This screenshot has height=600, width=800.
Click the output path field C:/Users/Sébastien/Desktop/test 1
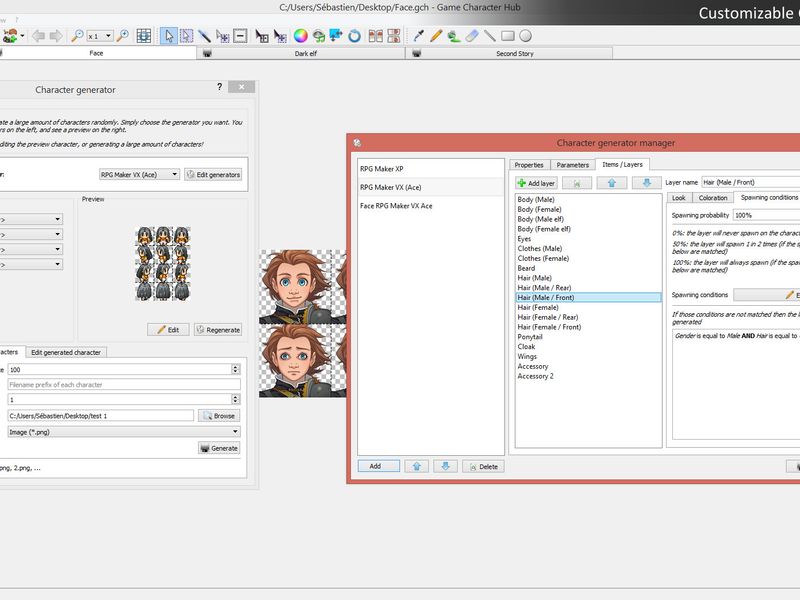(x=101, y=416)
